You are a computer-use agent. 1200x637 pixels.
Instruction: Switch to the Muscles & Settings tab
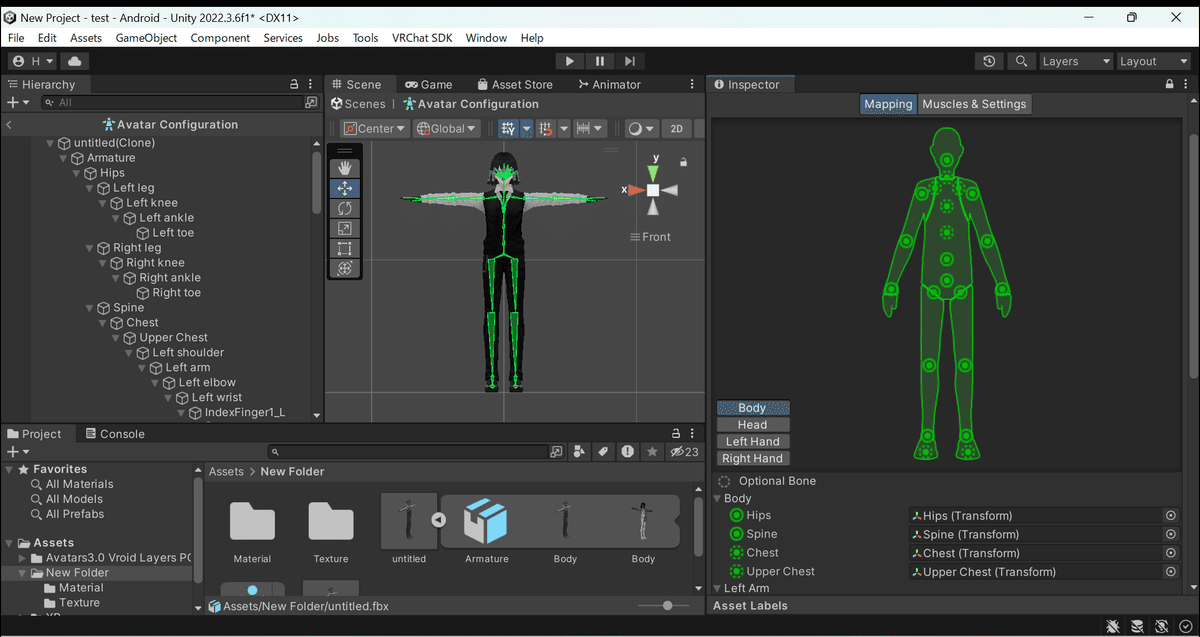click(x=973, y=104)
